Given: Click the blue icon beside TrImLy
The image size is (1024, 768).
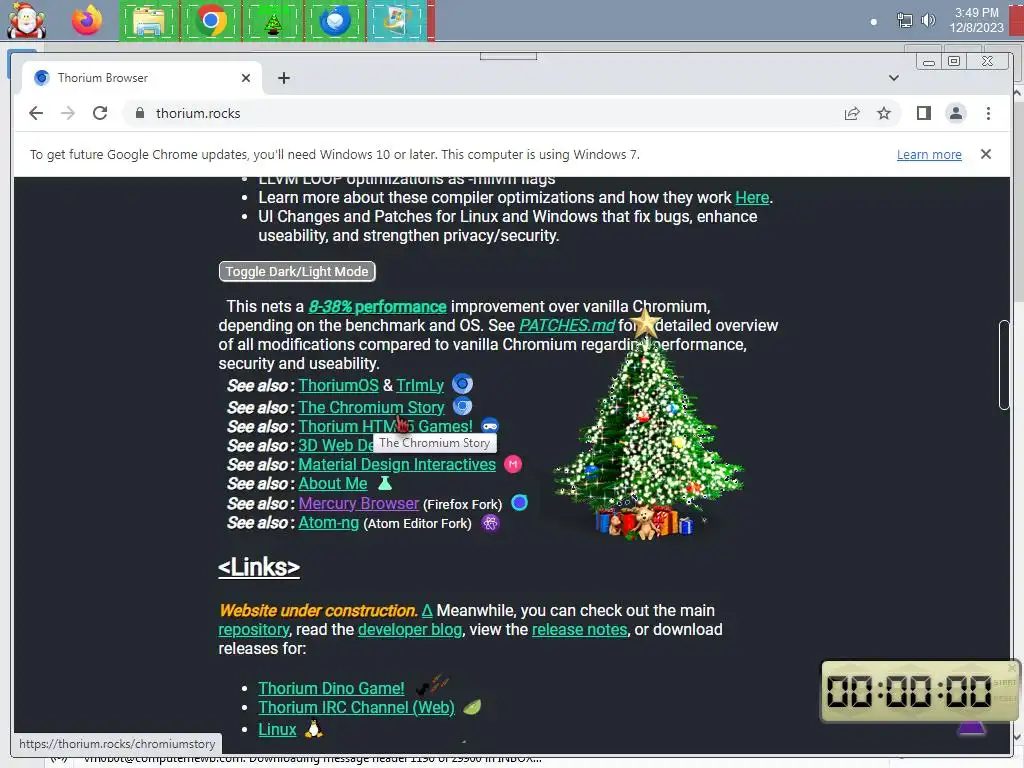Looking at the screenshot, I should click(x=462, y=384).
